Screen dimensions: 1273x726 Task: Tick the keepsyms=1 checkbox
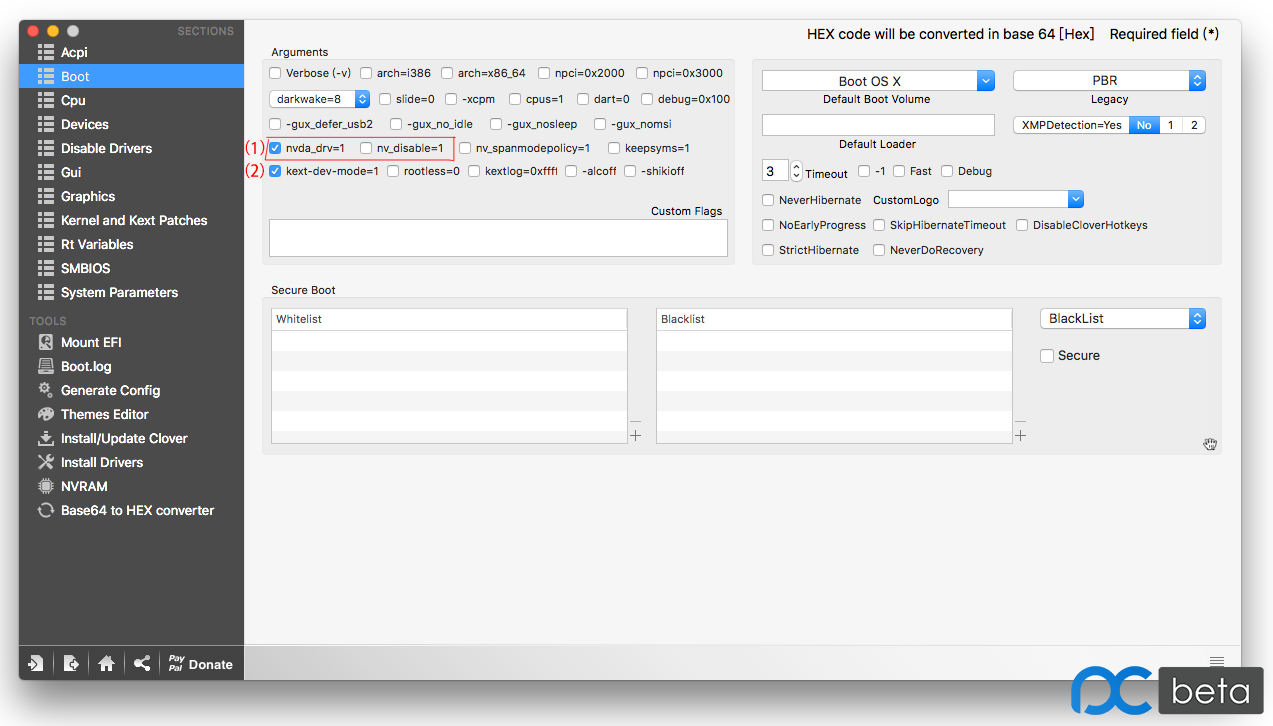pyautogui.click(x=615, y=148)
